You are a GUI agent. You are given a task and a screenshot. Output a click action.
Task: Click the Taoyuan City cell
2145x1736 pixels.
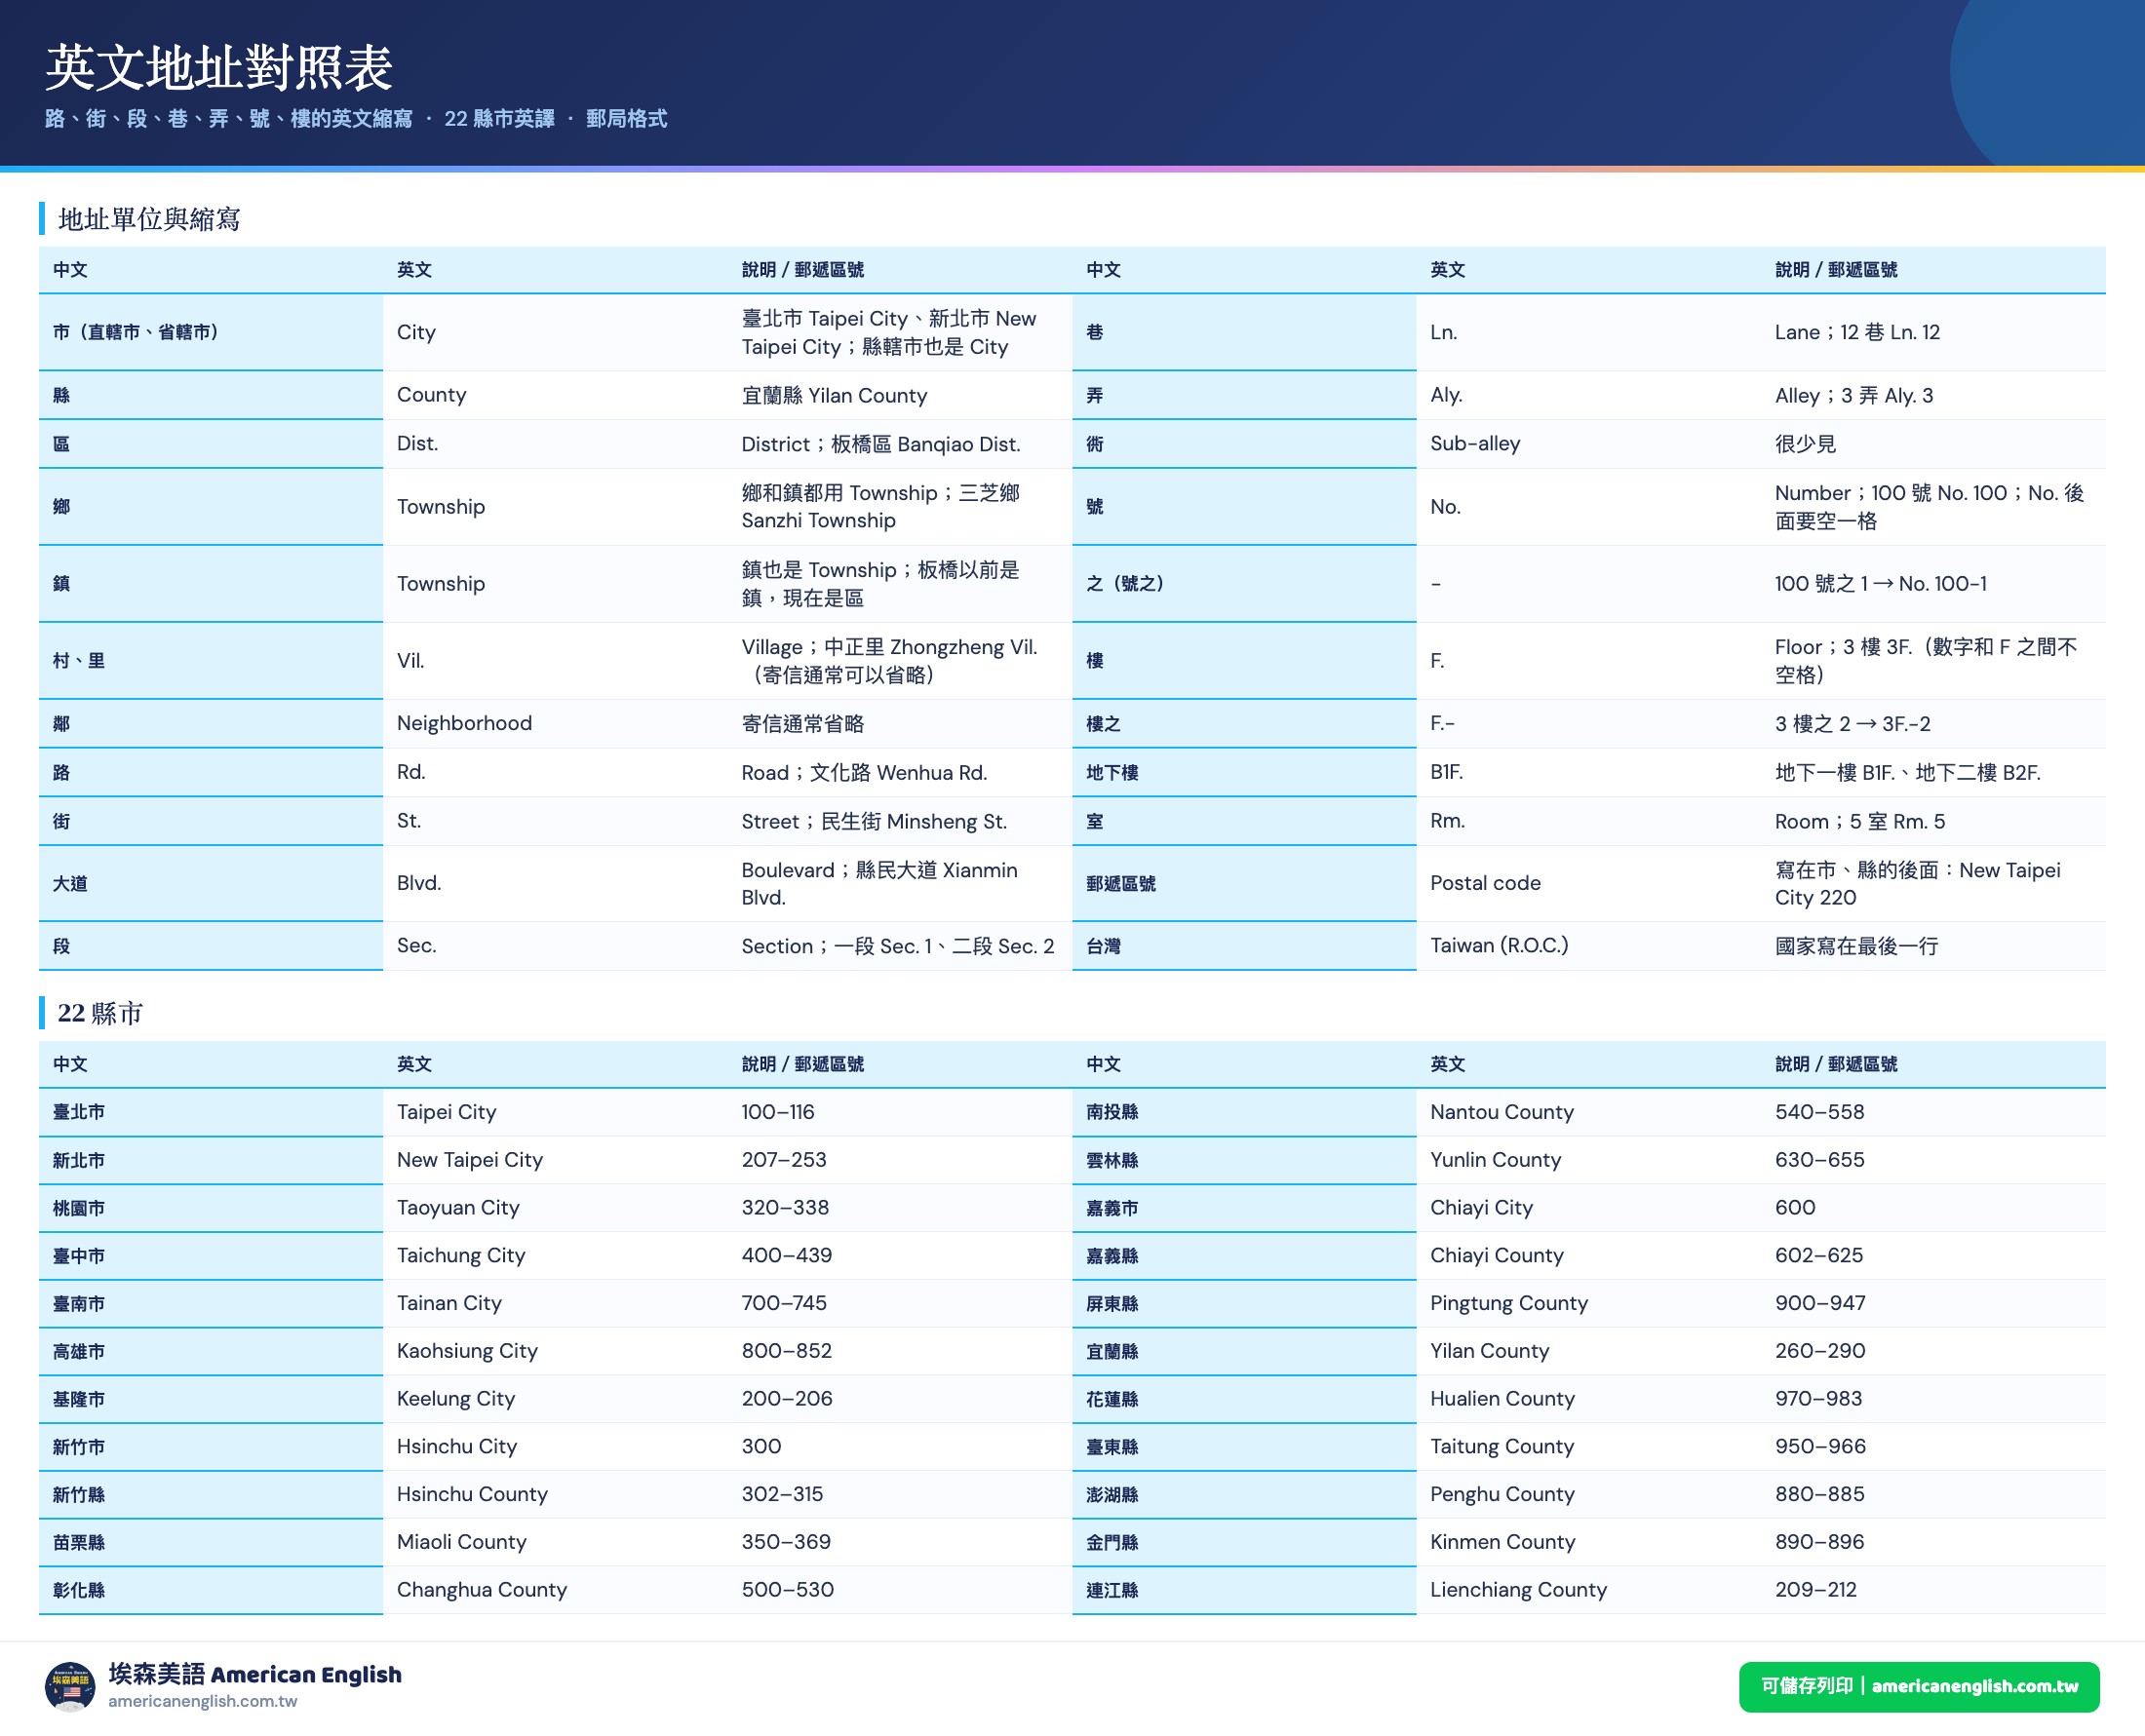pyautogui.click(x=555, y=1208)
